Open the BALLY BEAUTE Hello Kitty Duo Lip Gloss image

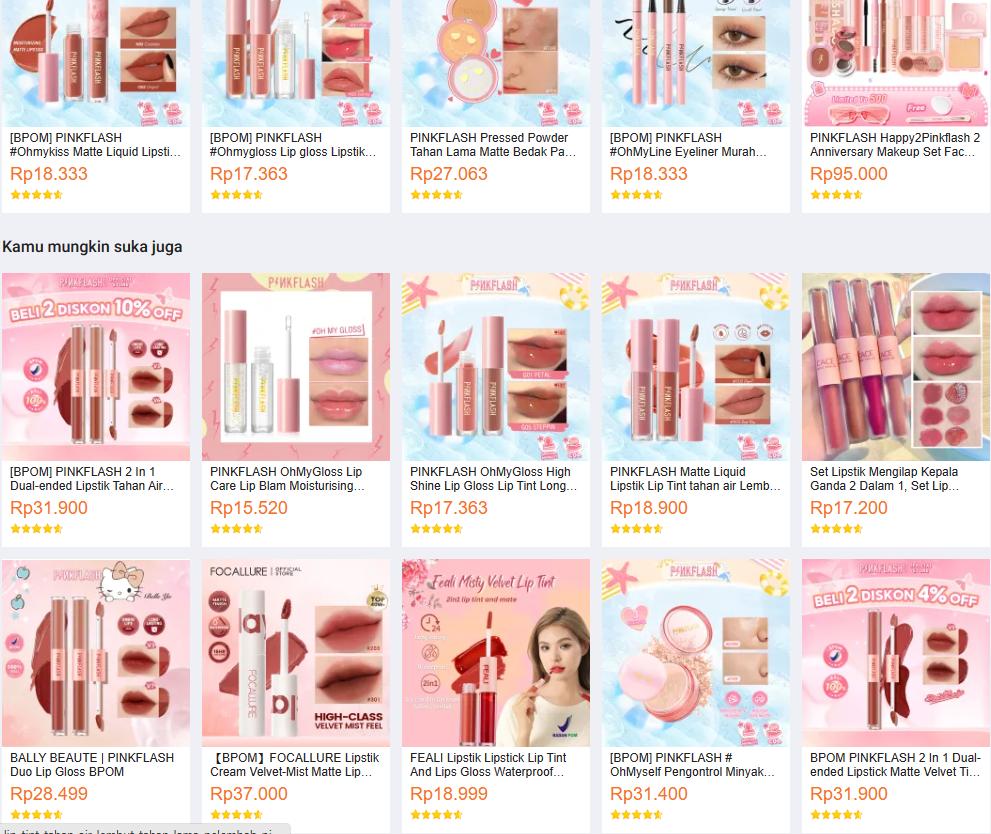pos(95,653)
